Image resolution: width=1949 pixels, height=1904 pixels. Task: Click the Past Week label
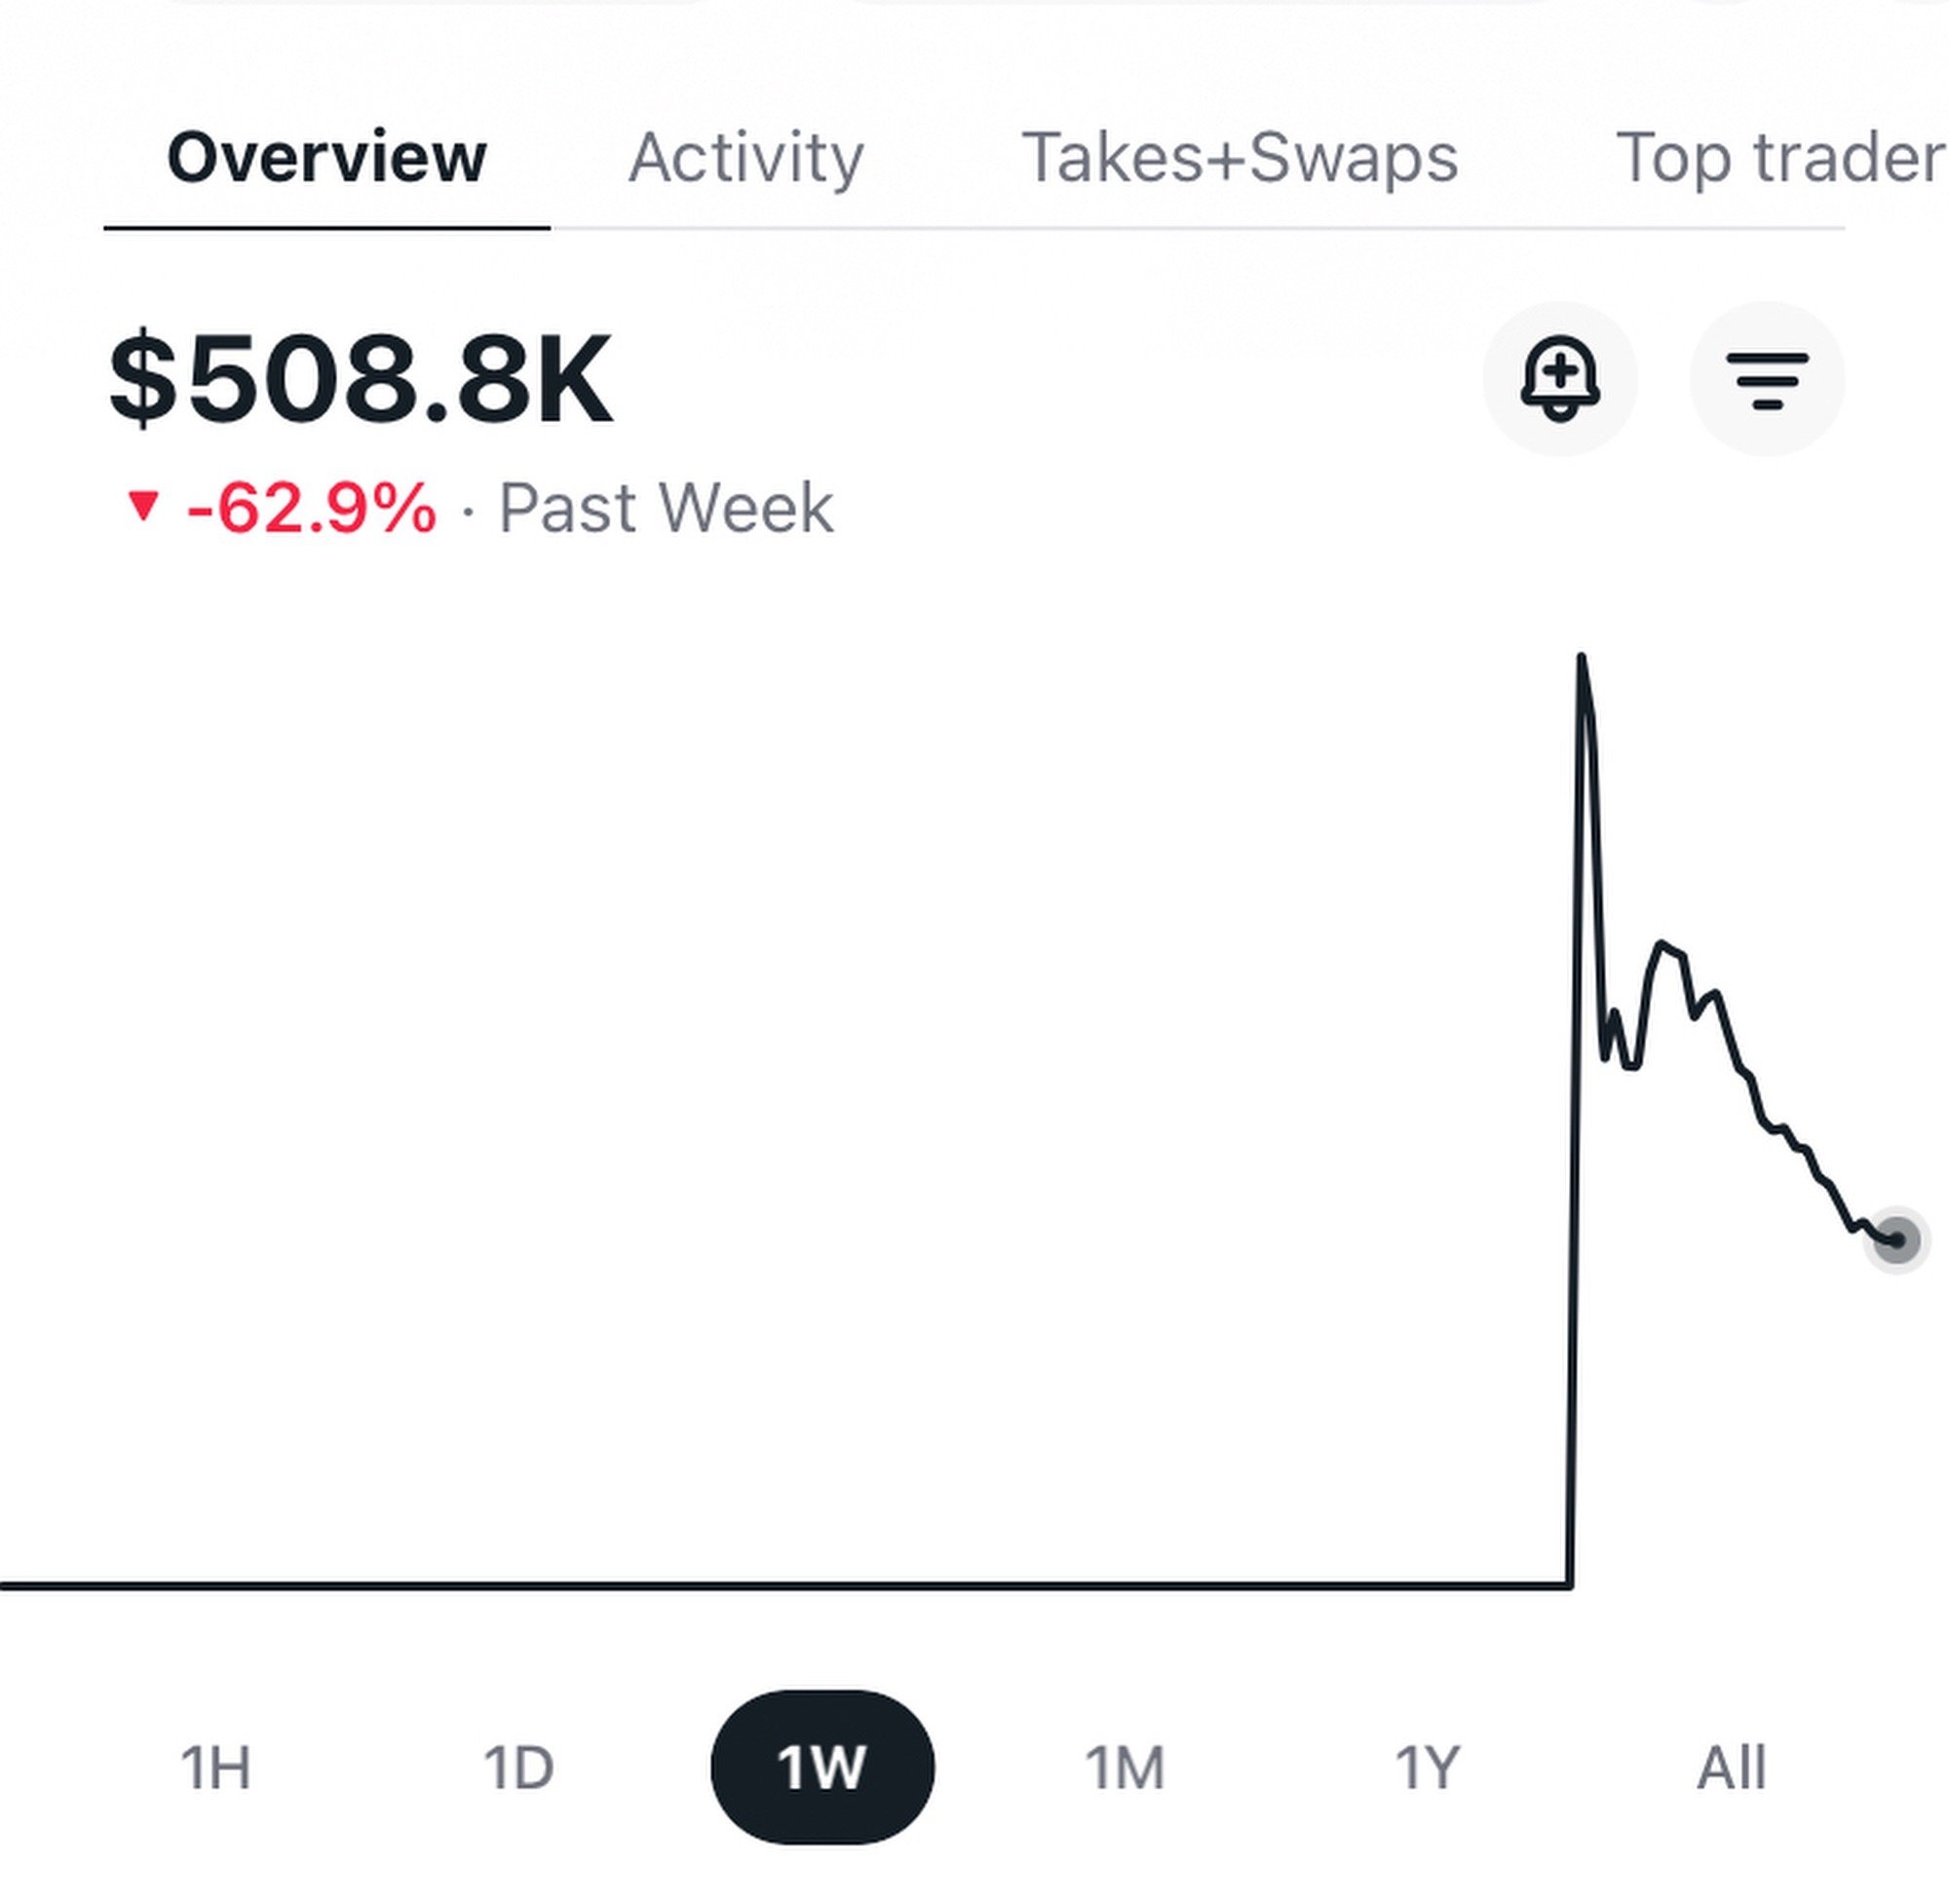click(x=666, y=508)
